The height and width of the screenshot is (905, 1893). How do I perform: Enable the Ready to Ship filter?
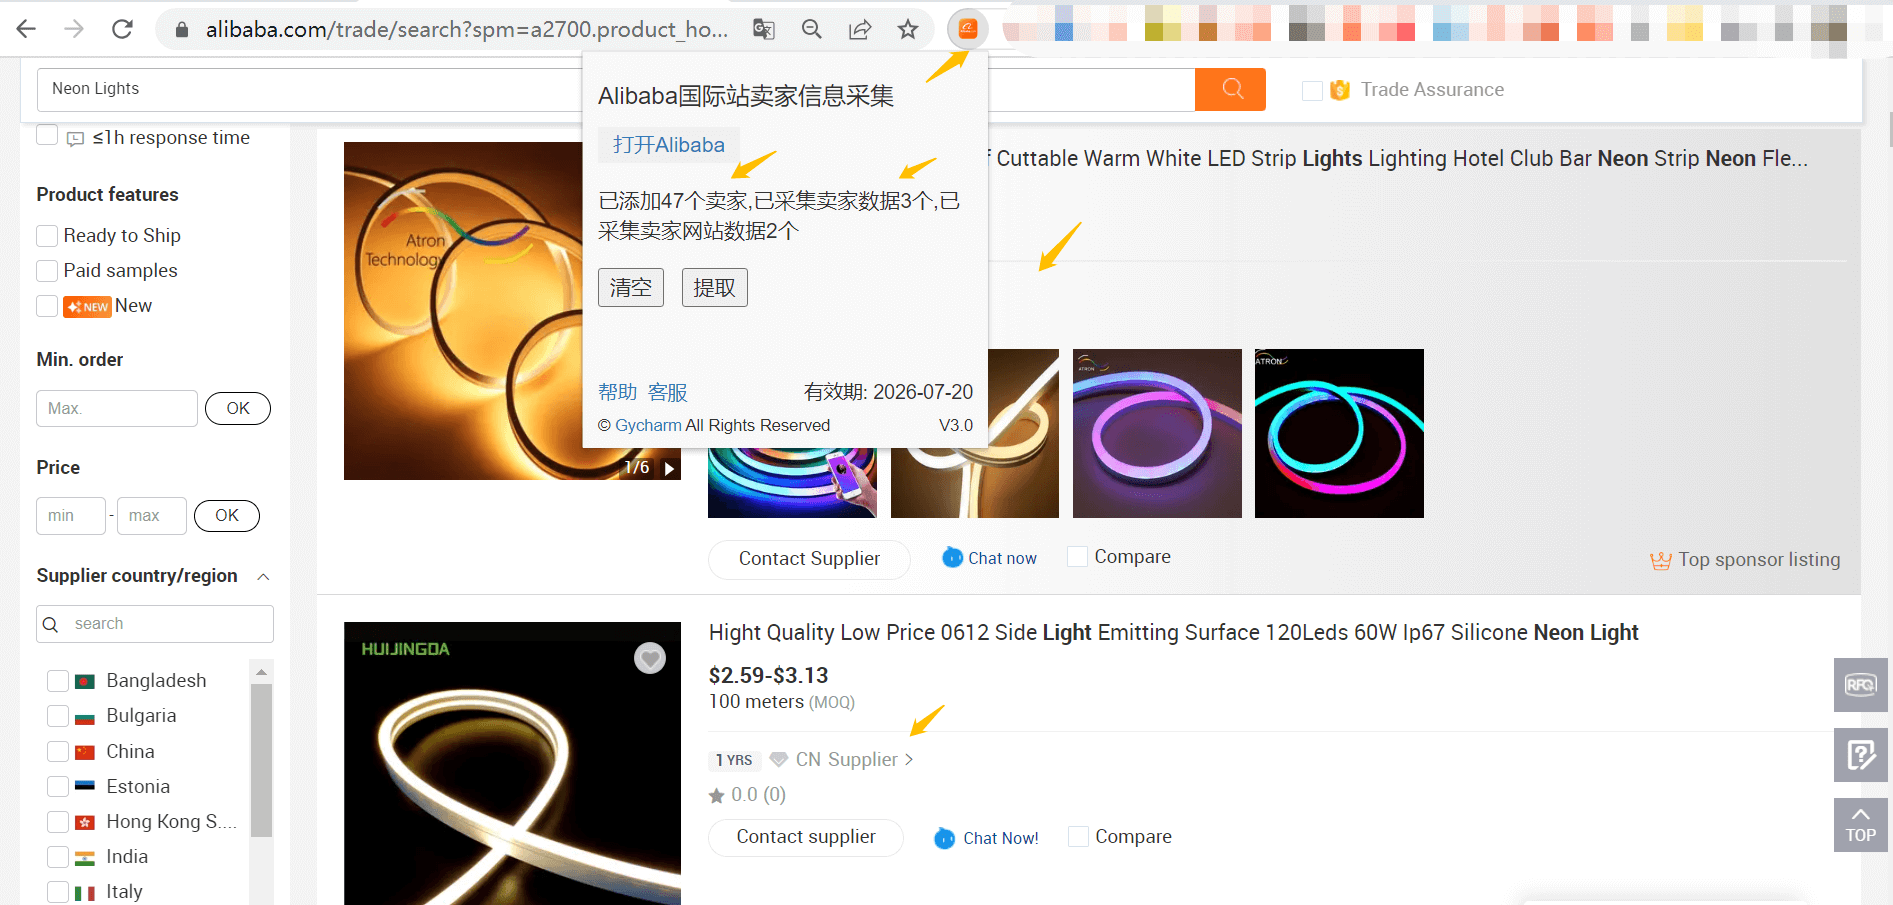coord(47,236)
